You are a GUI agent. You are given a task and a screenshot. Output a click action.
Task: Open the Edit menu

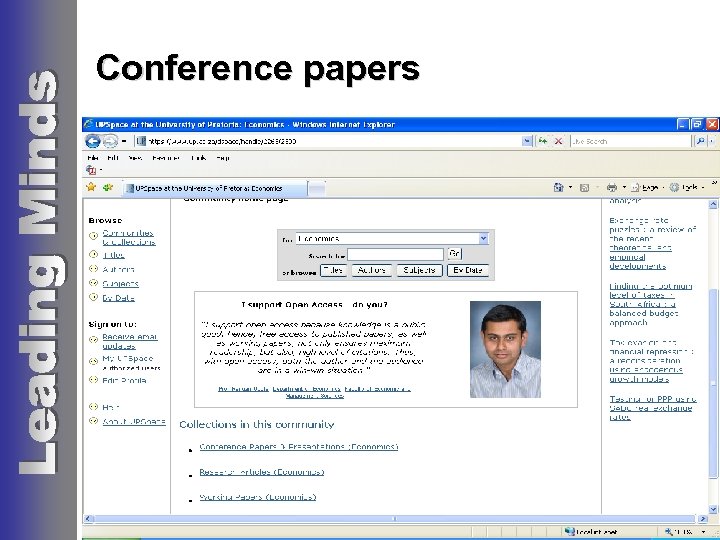point(112,158)
